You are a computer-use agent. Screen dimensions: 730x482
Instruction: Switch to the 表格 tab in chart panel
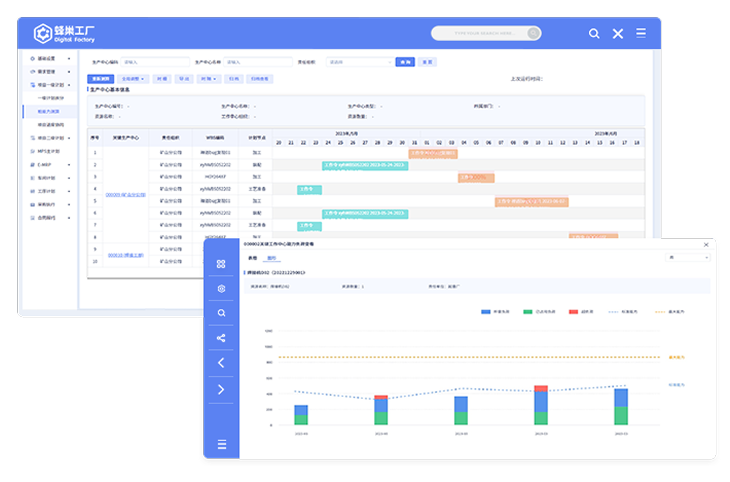tap(252, 258)
